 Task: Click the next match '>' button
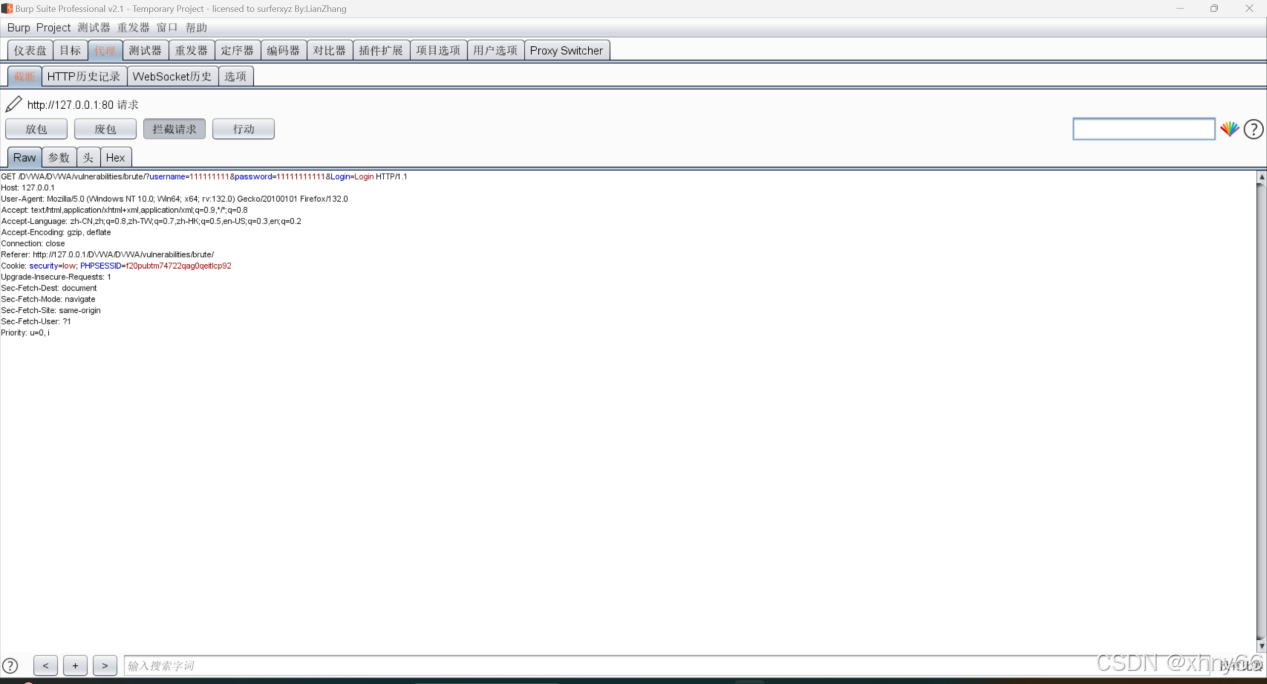pyautogui.click(x=105, y=666)
